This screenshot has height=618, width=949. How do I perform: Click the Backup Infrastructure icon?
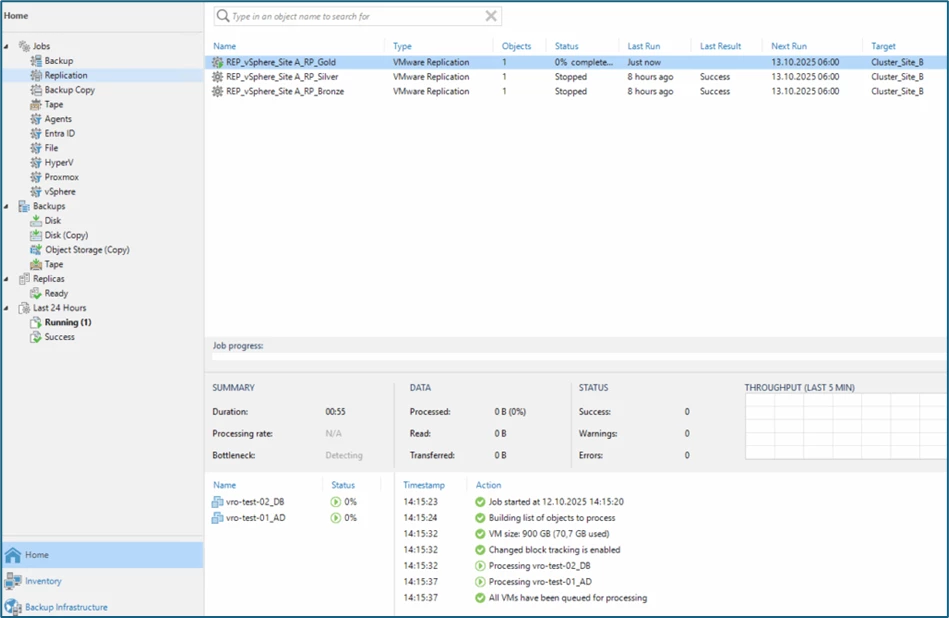click(13, 607)
